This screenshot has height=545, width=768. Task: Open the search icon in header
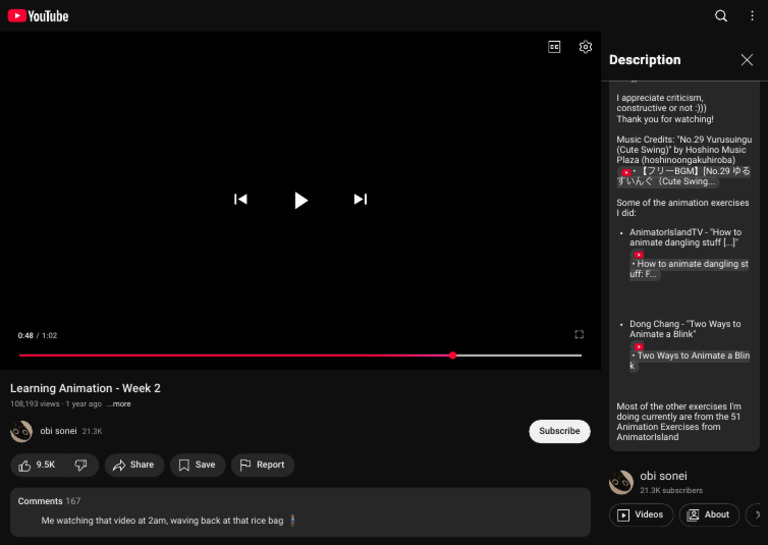coord(720,16)
